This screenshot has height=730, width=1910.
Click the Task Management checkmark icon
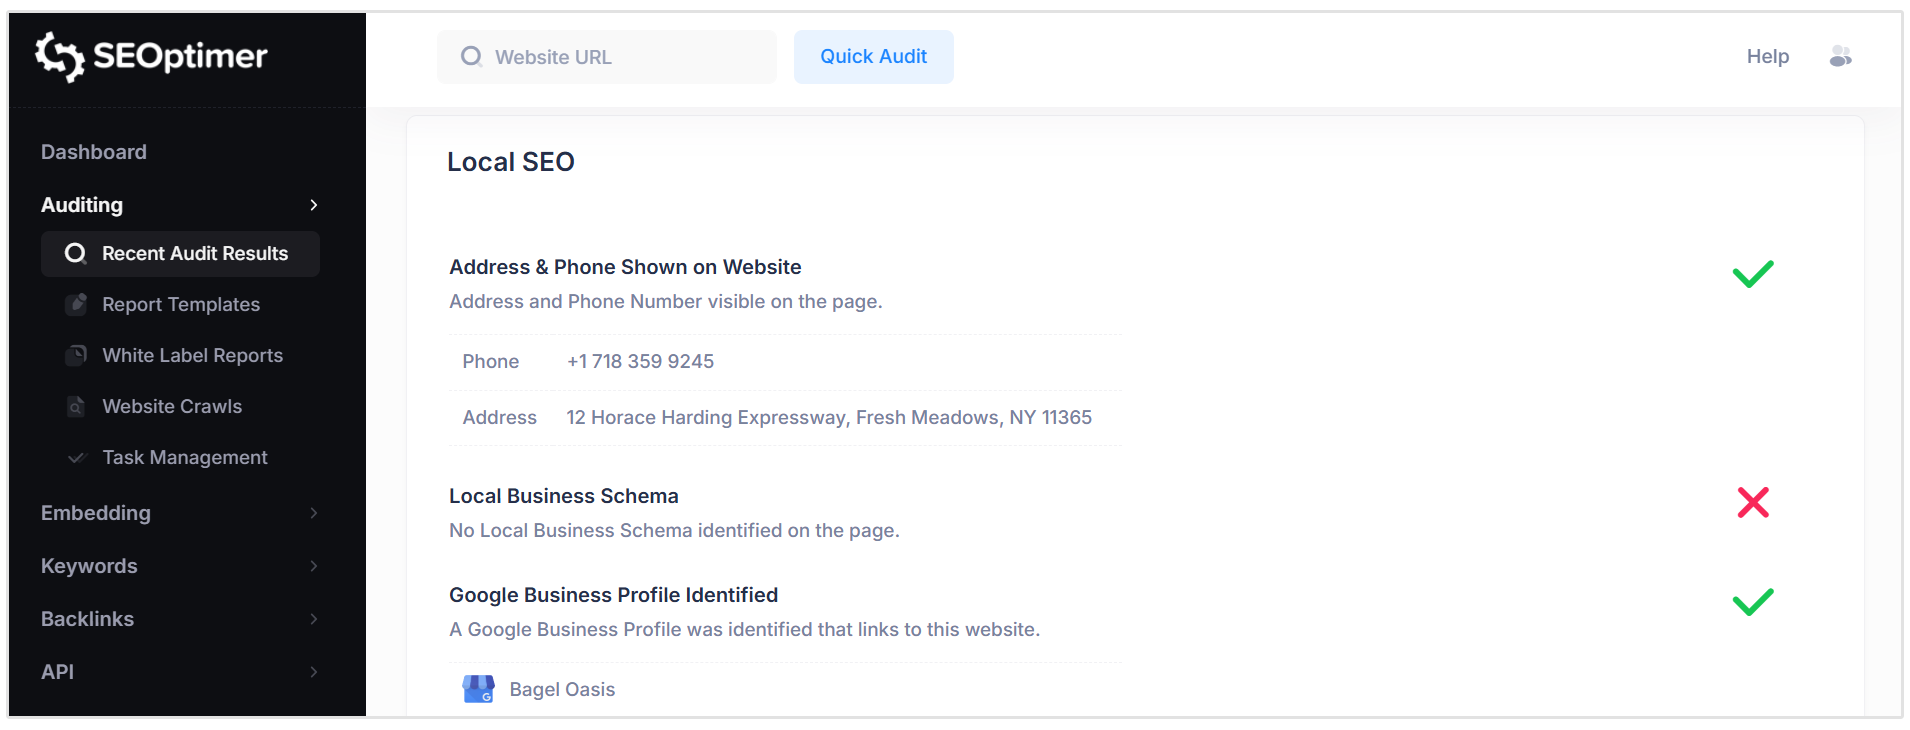click(x=76, y=458)
